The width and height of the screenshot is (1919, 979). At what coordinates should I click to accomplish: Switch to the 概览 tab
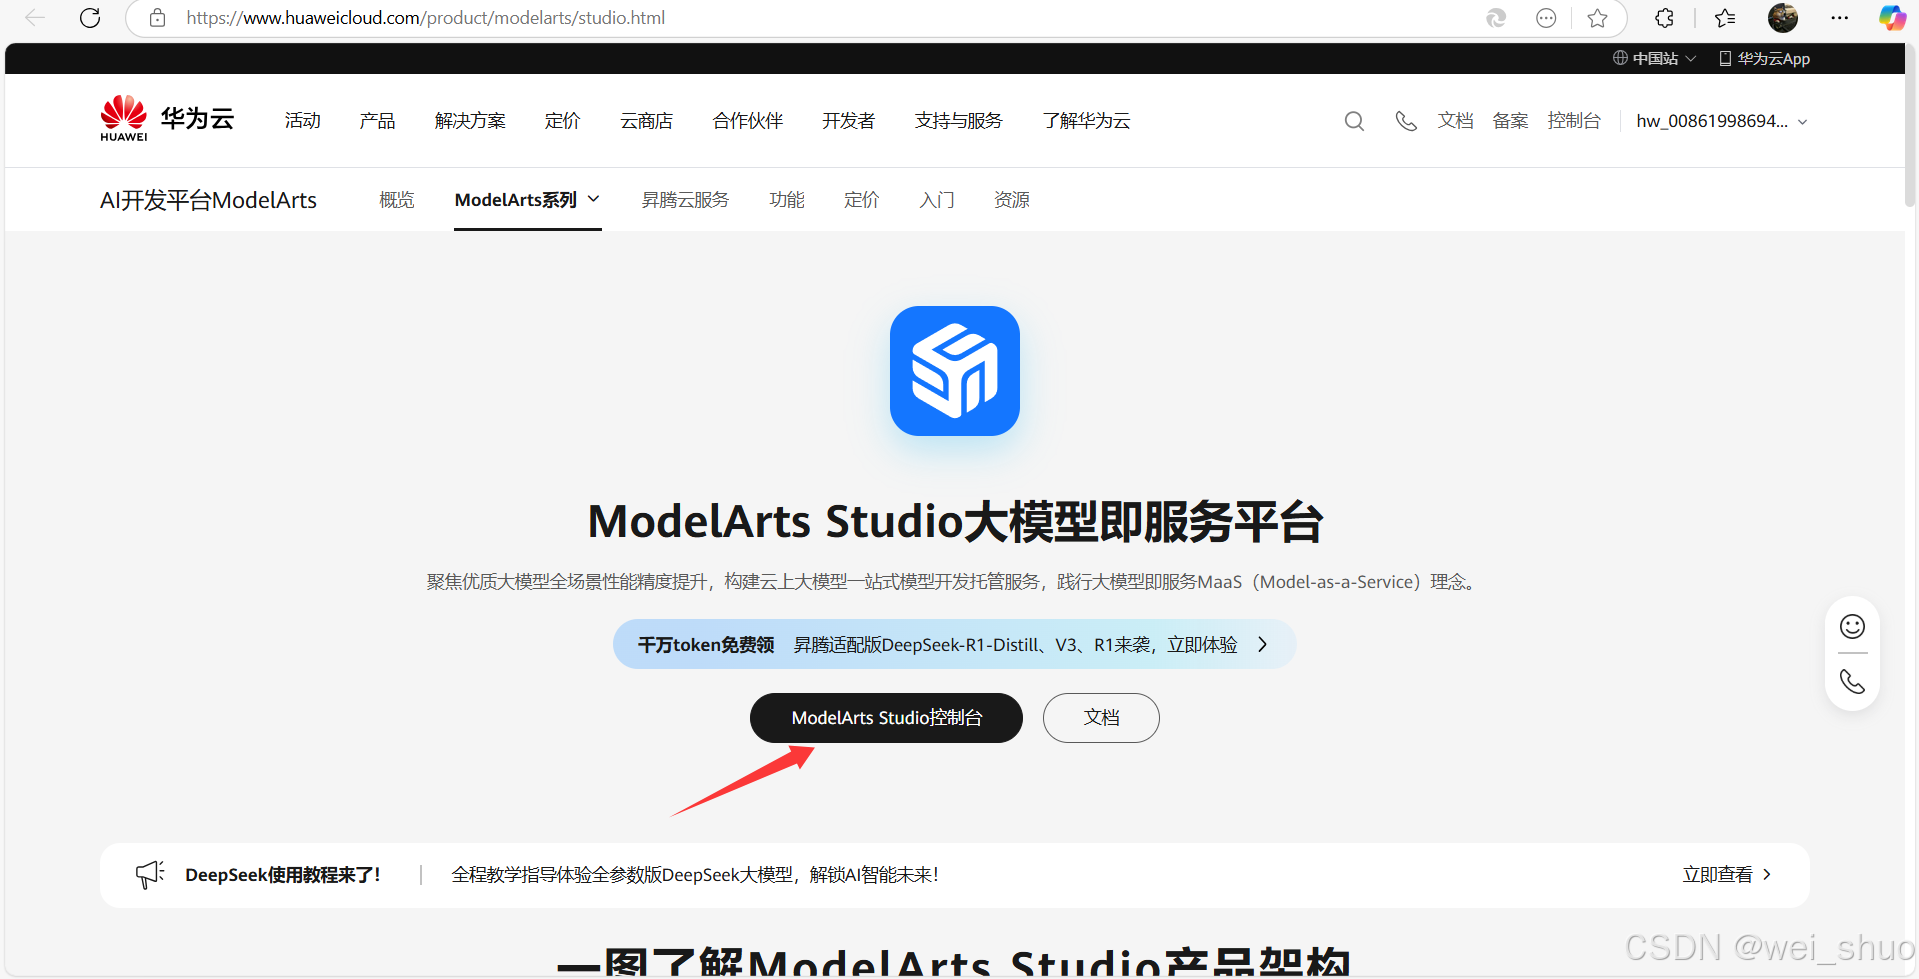(x=396, y=199)
